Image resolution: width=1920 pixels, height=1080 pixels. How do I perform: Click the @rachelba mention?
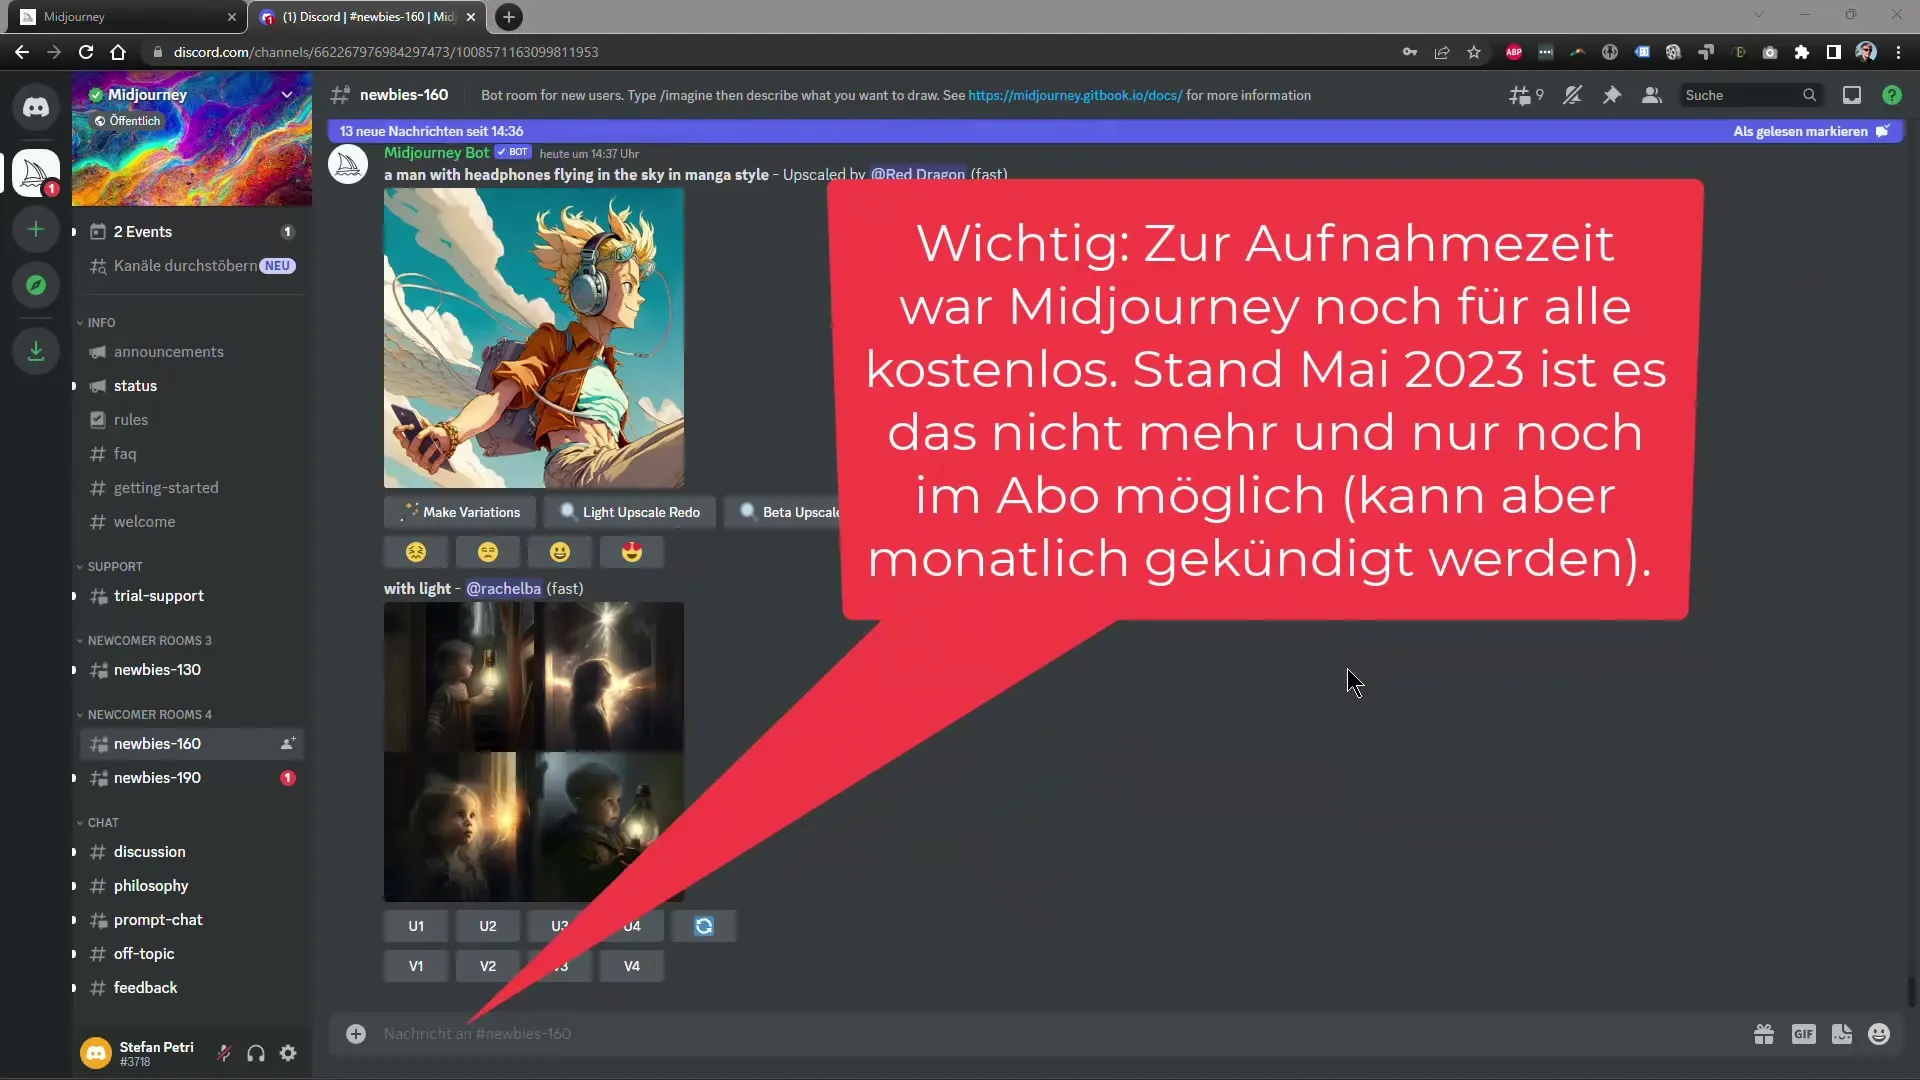coord(503,589)
